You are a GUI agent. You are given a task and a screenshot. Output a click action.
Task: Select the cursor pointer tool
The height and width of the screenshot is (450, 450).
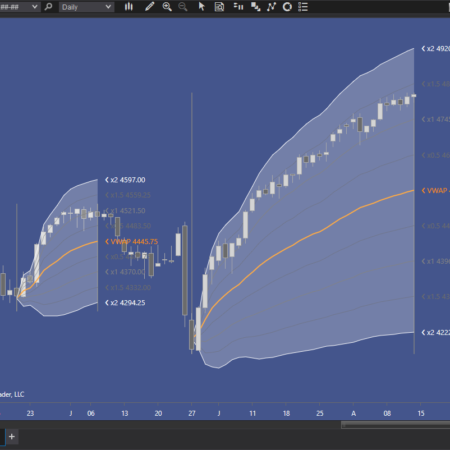[x=201, y=7]
